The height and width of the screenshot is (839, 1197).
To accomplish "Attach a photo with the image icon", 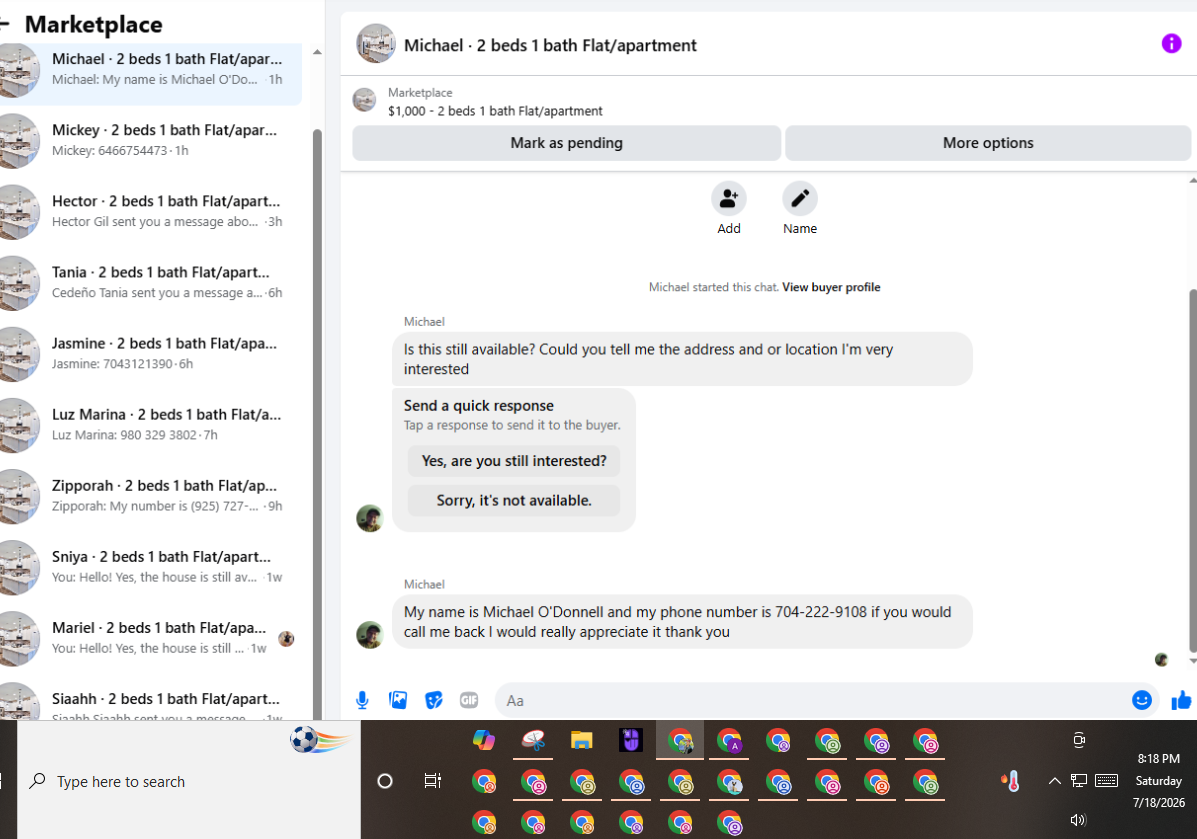I will [x=398, y=700].
